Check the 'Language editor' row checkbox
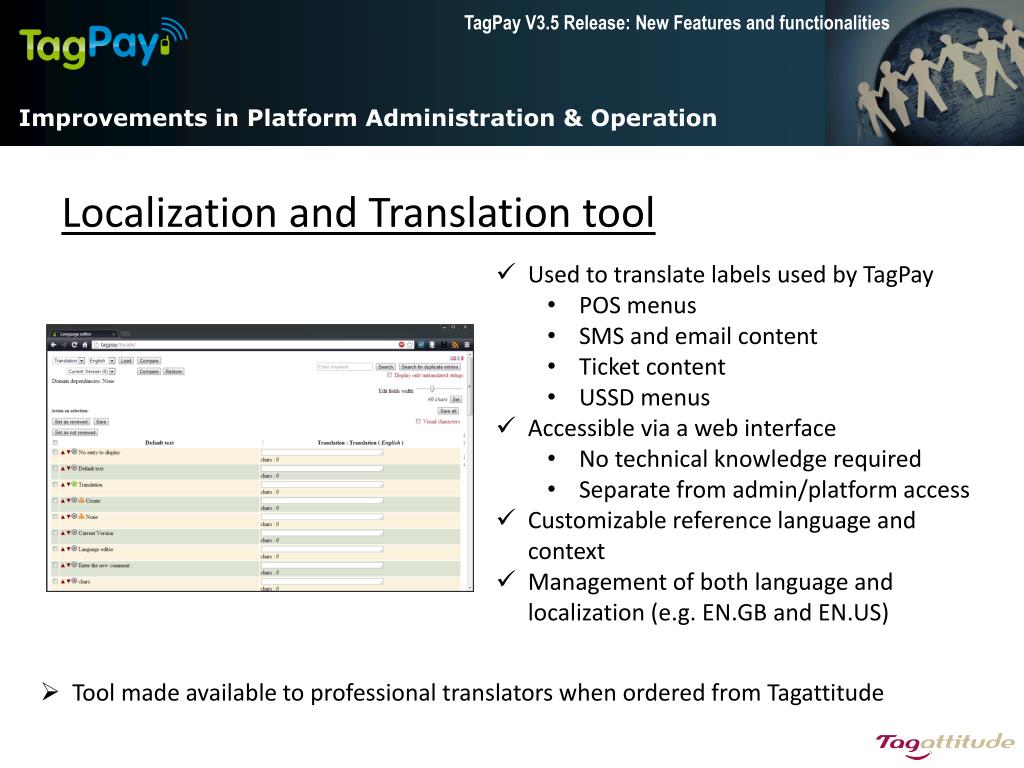This screenshot has width=1024, height=768. (x=55, y=549)
